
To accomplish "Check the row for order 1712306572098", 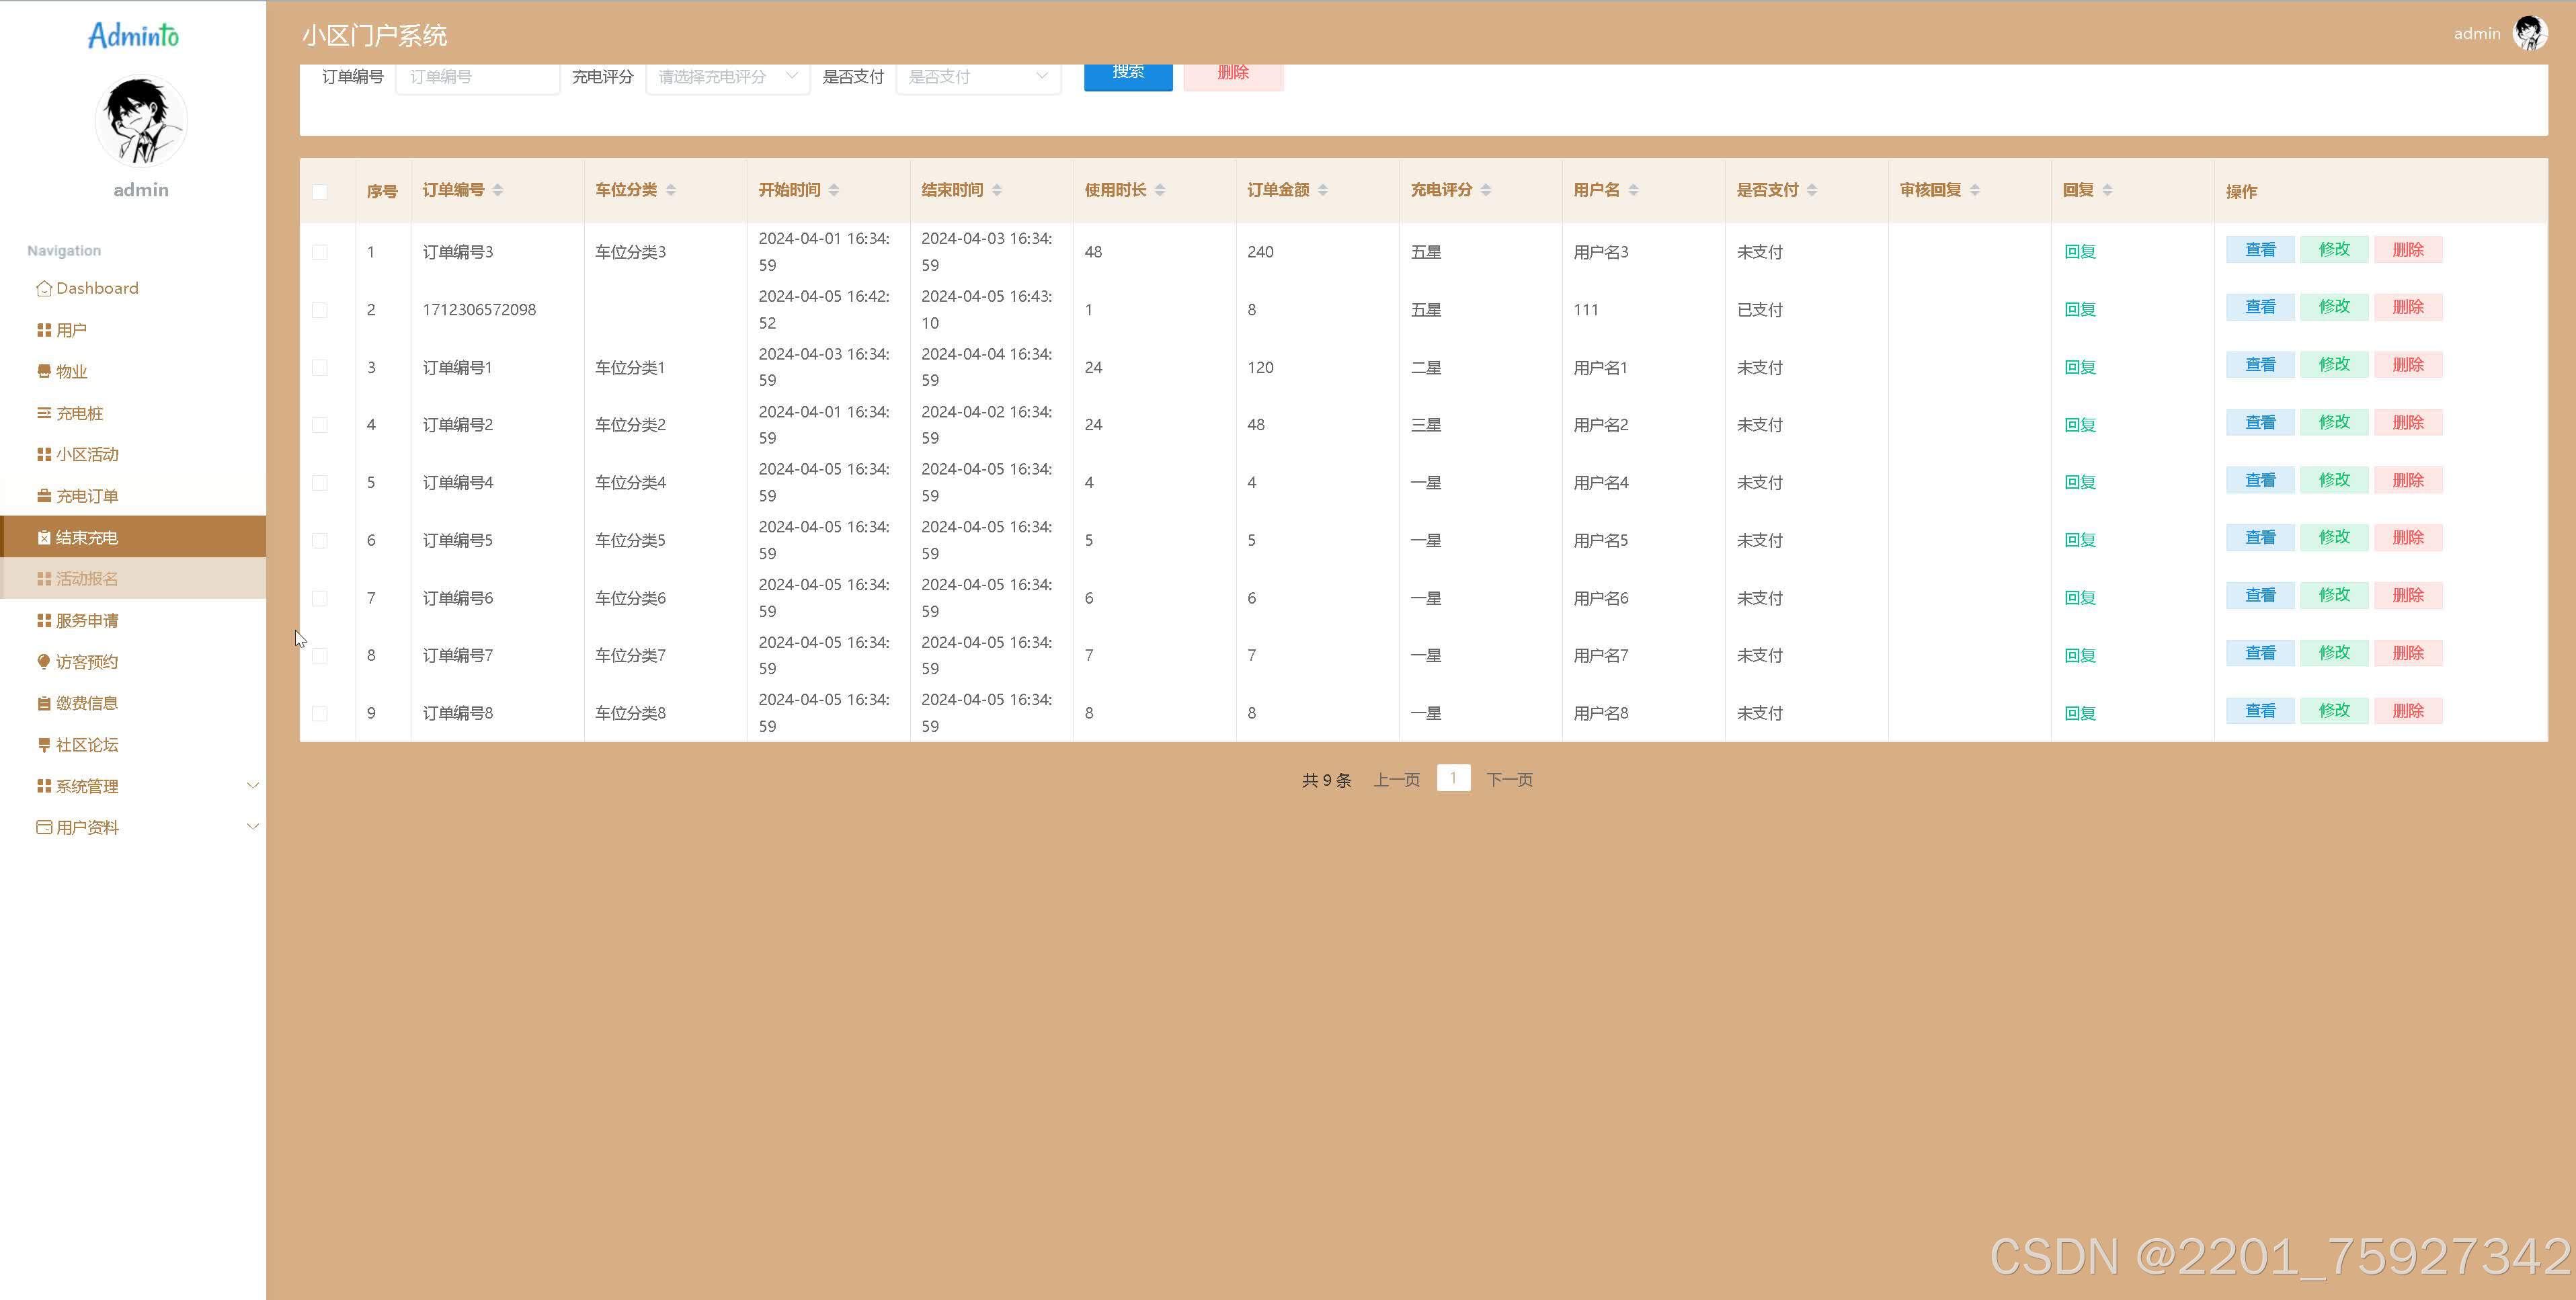I will tap(320, 311).
